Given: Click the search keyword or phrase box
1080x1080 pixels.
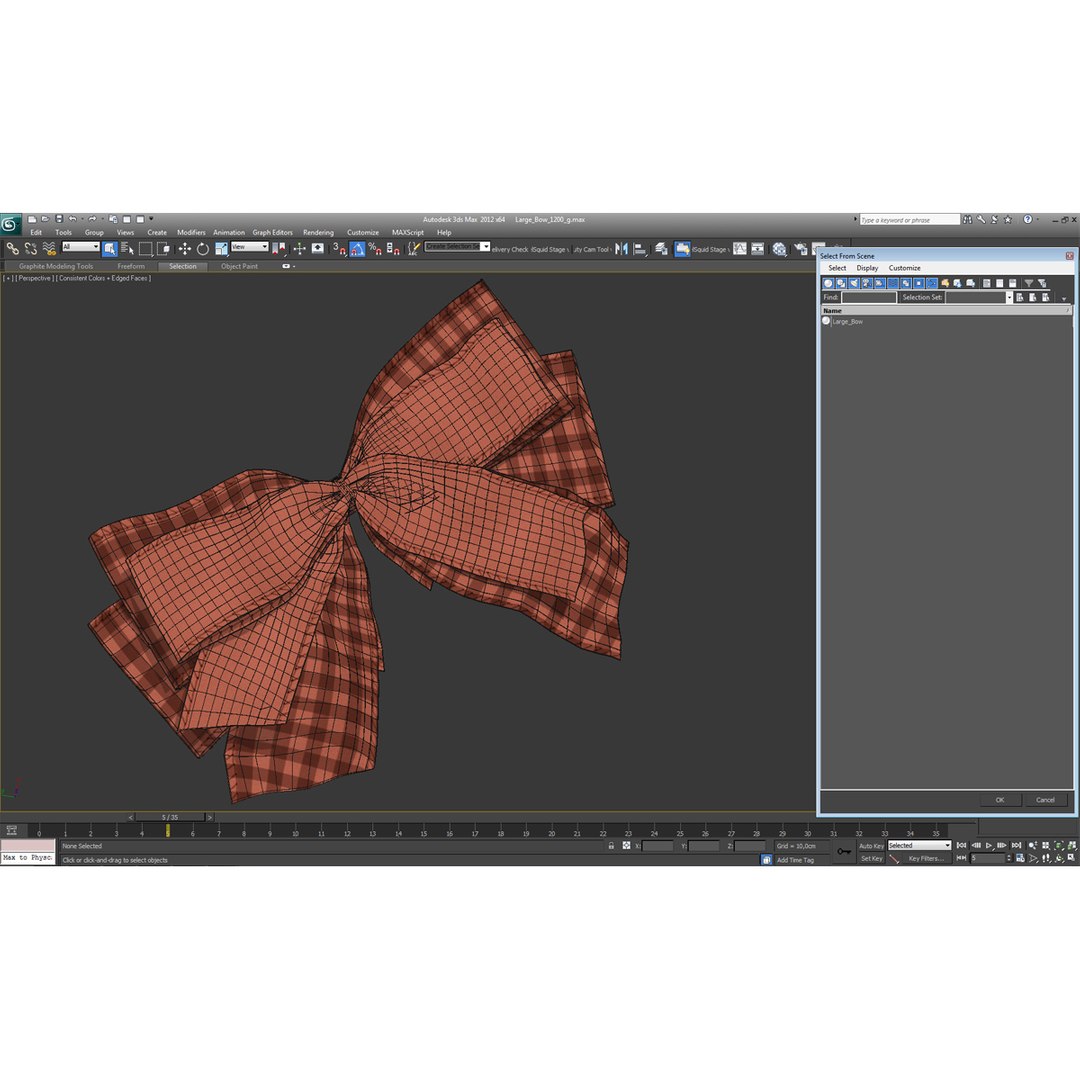Looking at the screenshot, I should click(x=909, y=220).
